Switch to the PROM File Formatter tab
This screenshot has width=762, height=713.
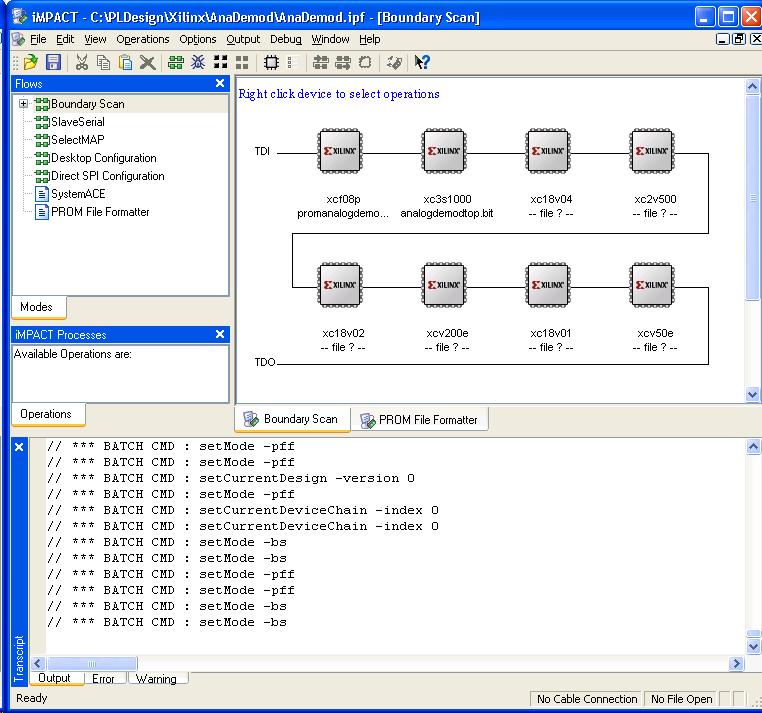point(419,419)
